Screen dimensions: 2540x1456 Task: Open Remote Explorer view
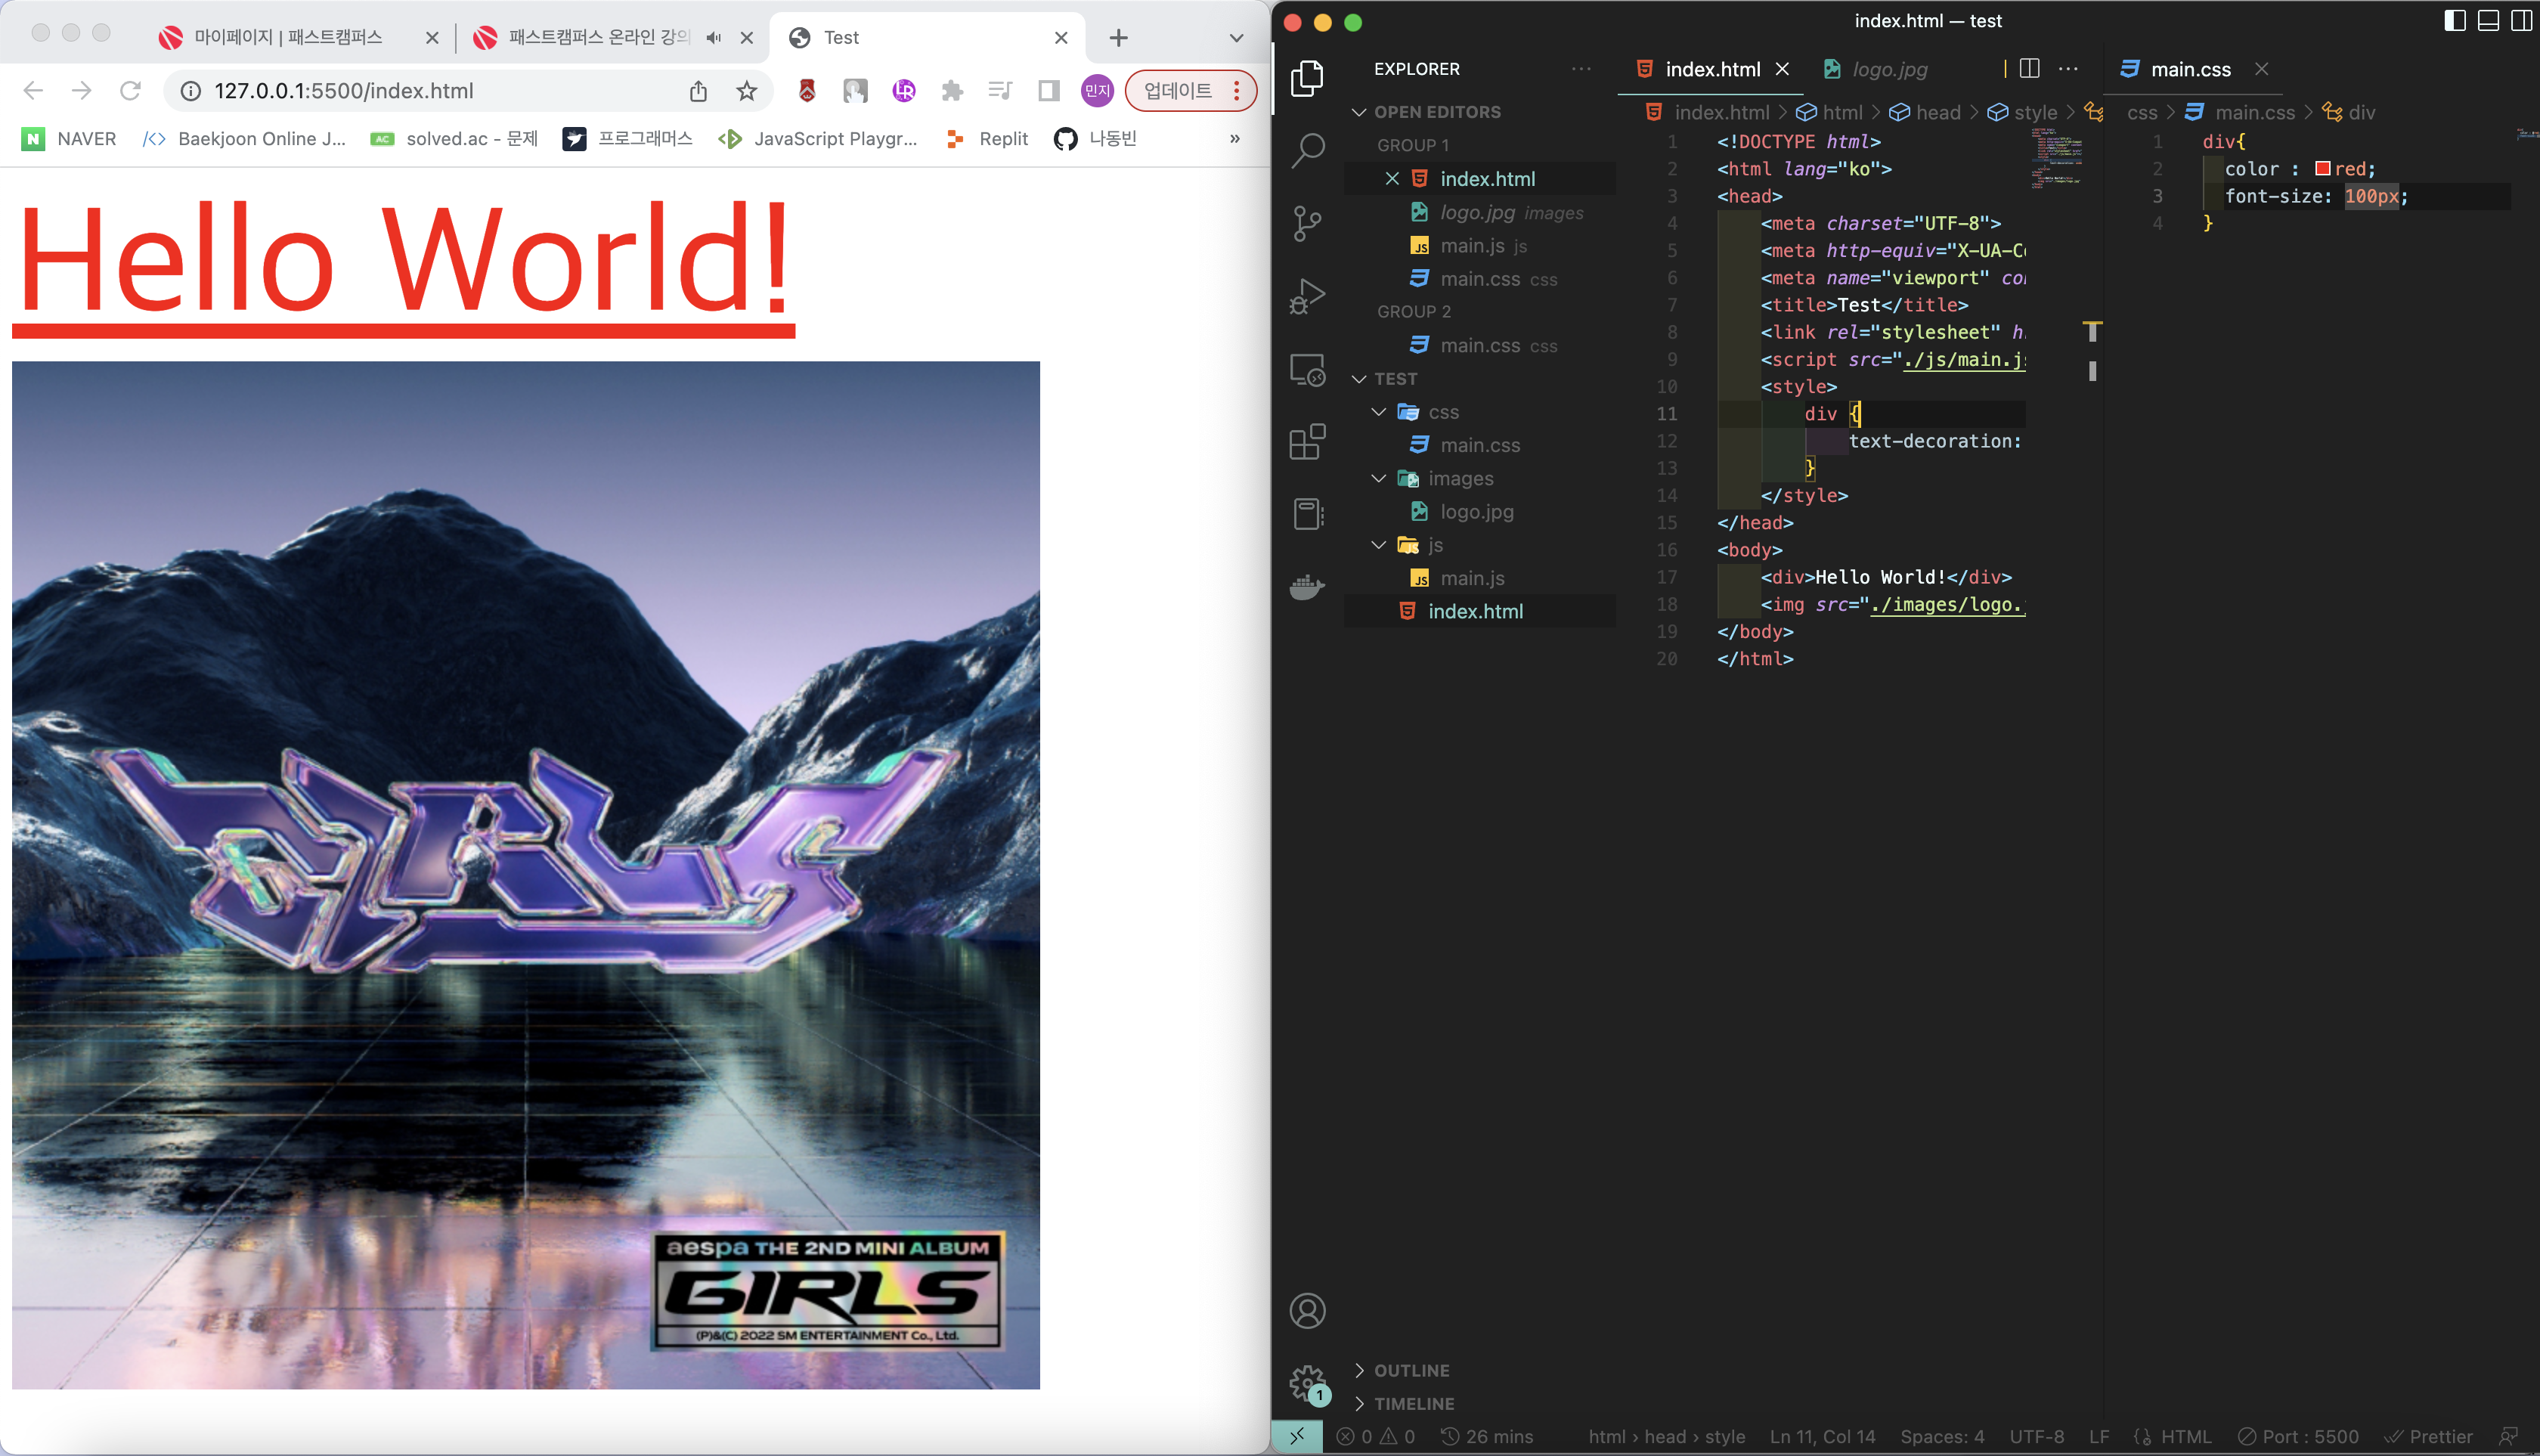[x=1307, y=369]
